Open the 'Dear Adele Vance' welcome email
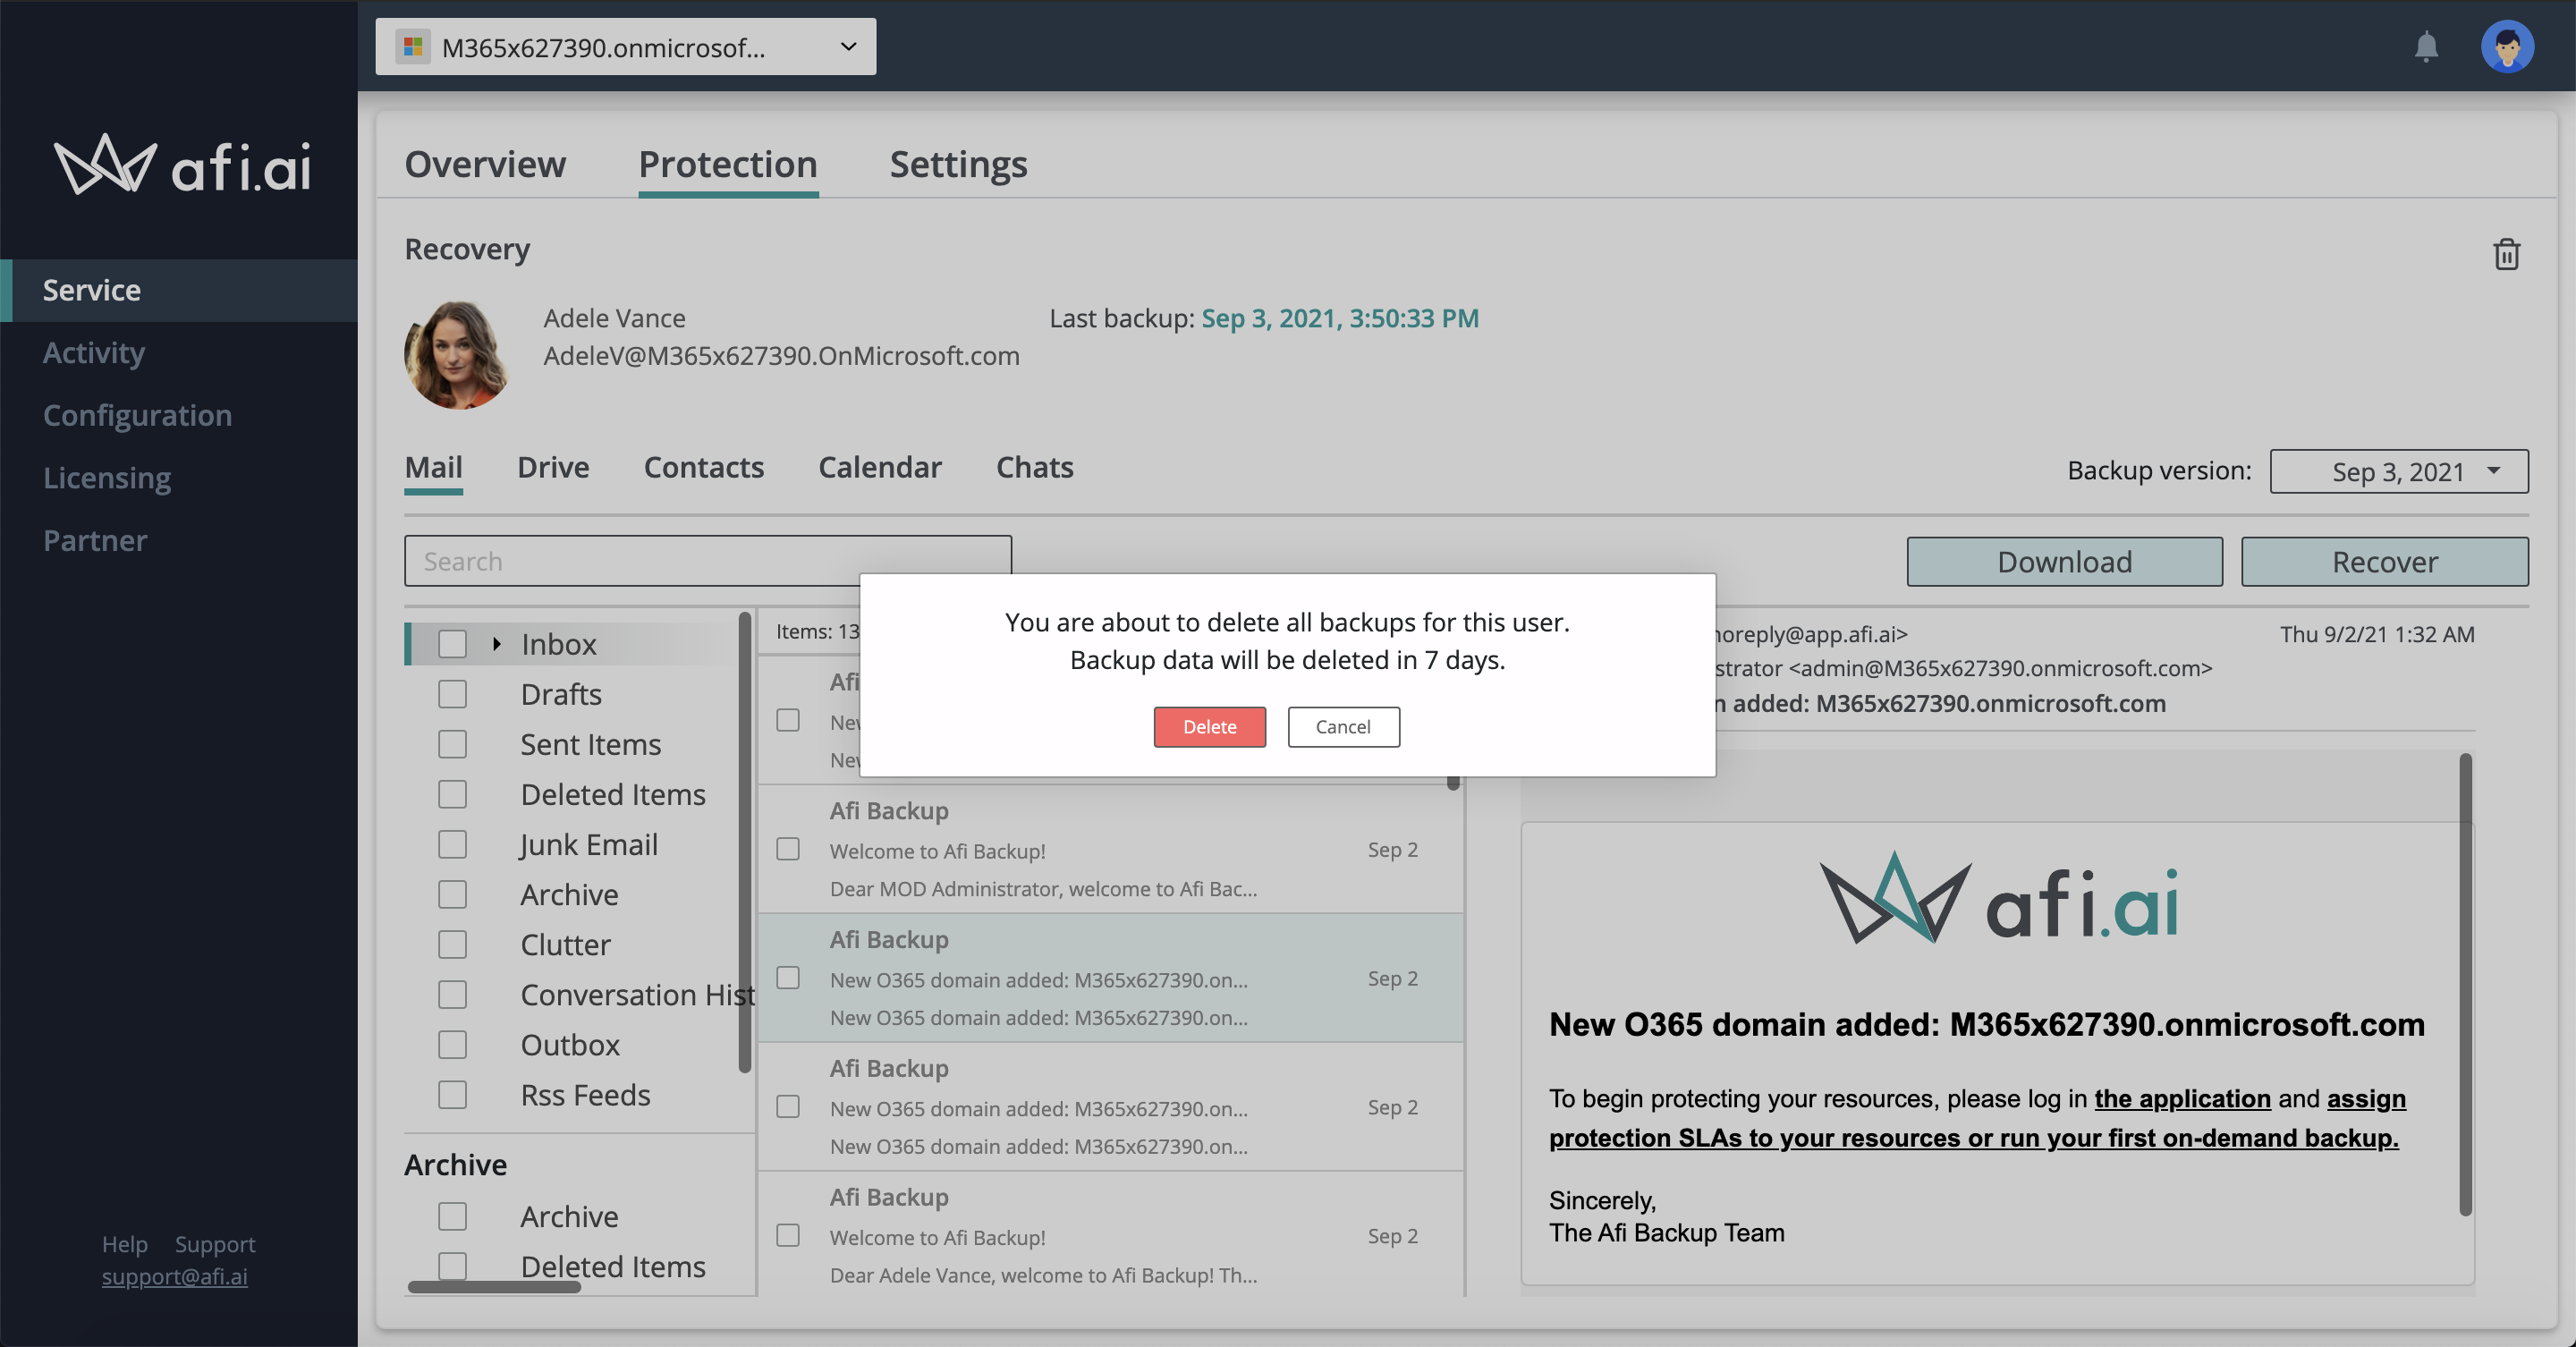The image size is (2576, 1347). pos(1111,1236)
